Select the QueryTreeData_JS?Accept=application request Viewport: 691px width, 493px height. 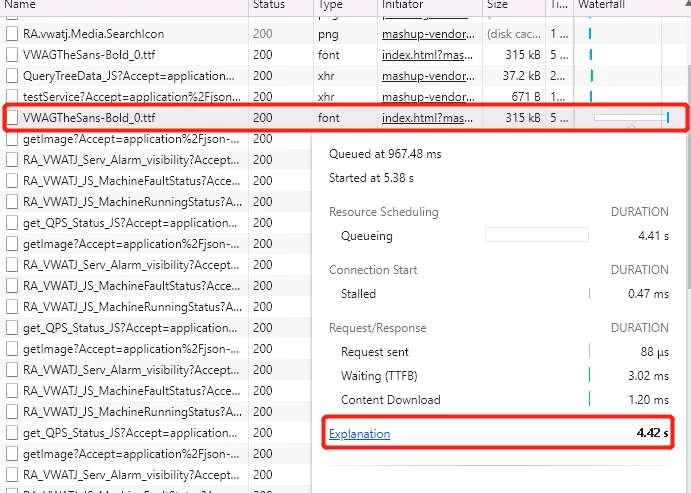pos(129,76)
